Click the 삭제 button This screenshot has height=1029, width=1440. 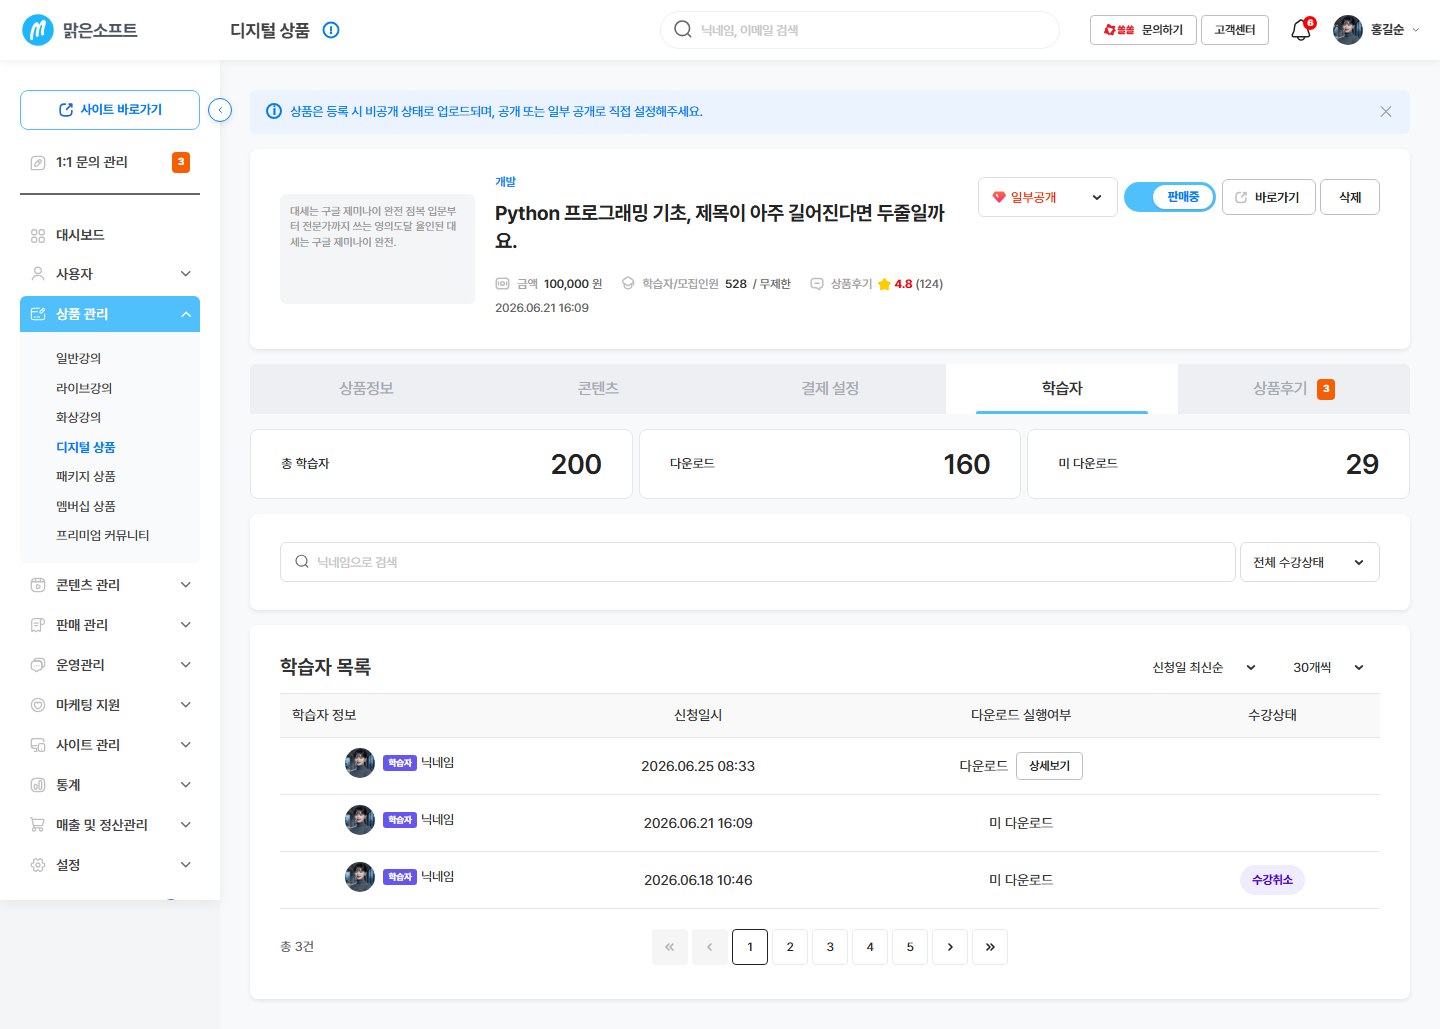pos(1350,197)
